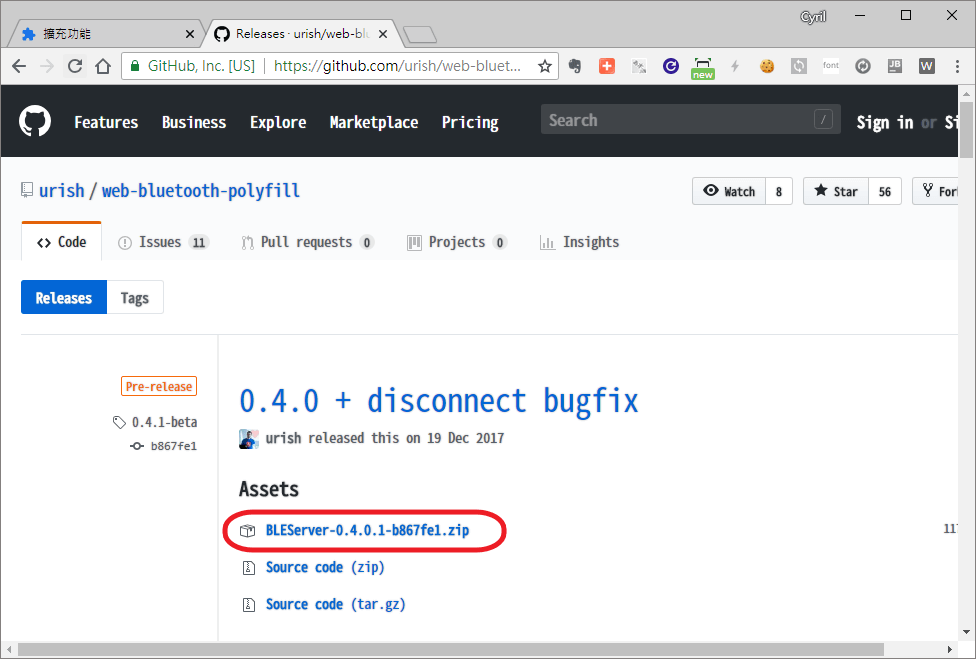The height and width of the screenshot is (659, 976).
Task: Open the cookie extension icon
Action: coord(767,66)
